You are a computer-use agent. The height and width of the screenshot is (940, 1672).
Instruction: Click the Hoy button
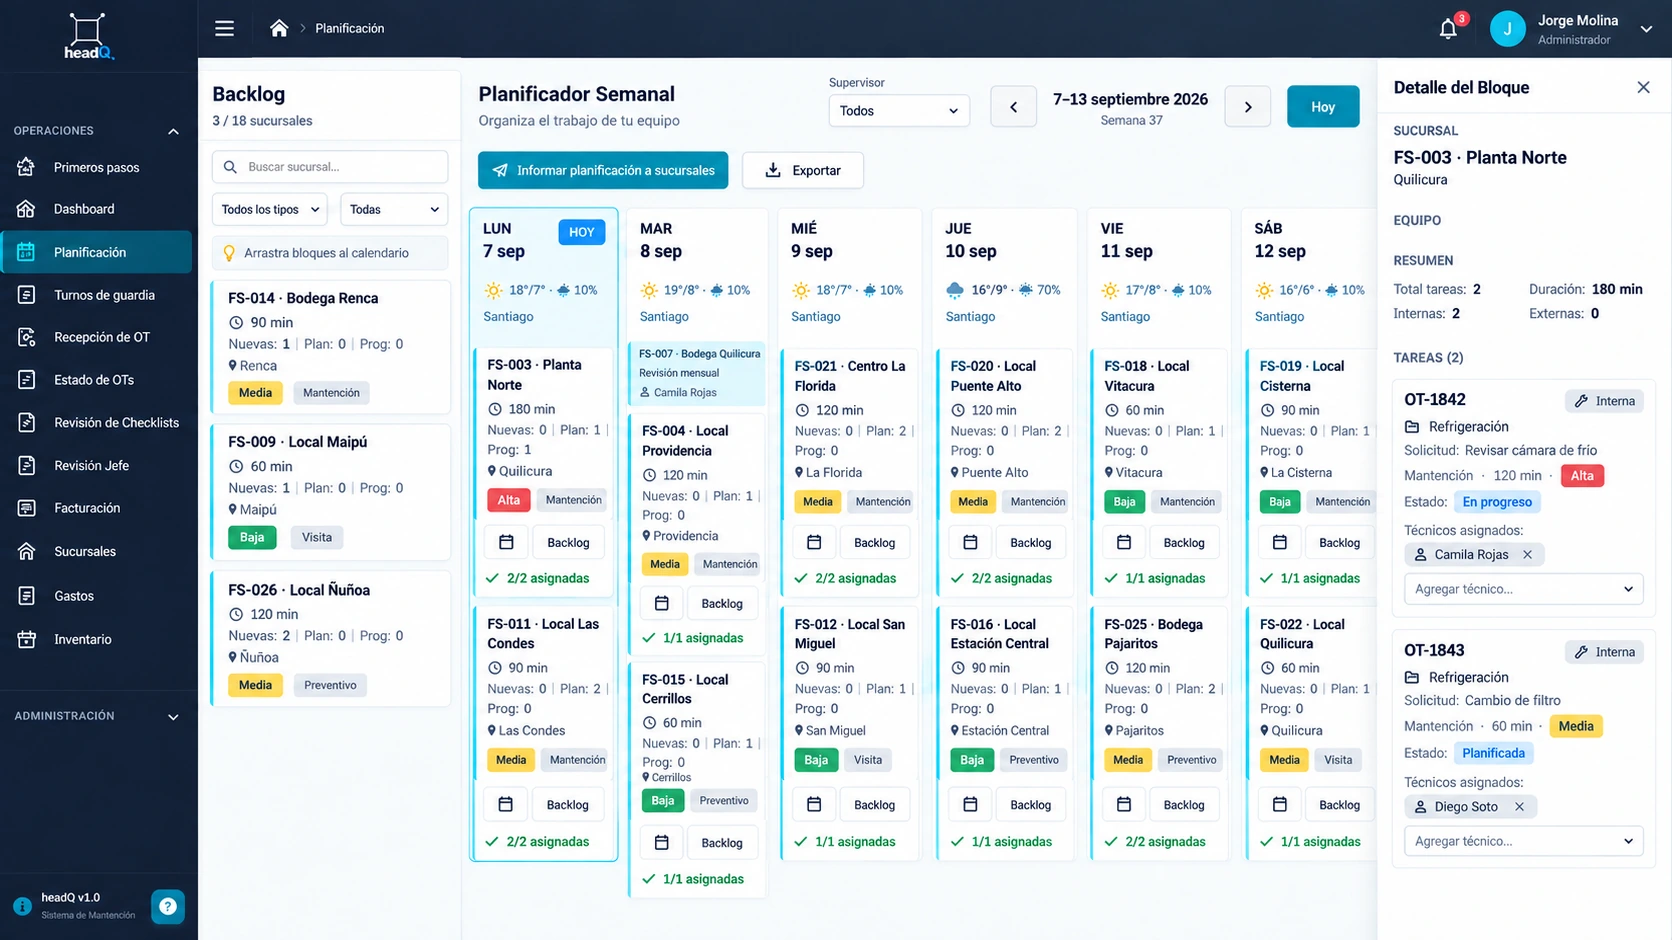(x=1323, y=107)
